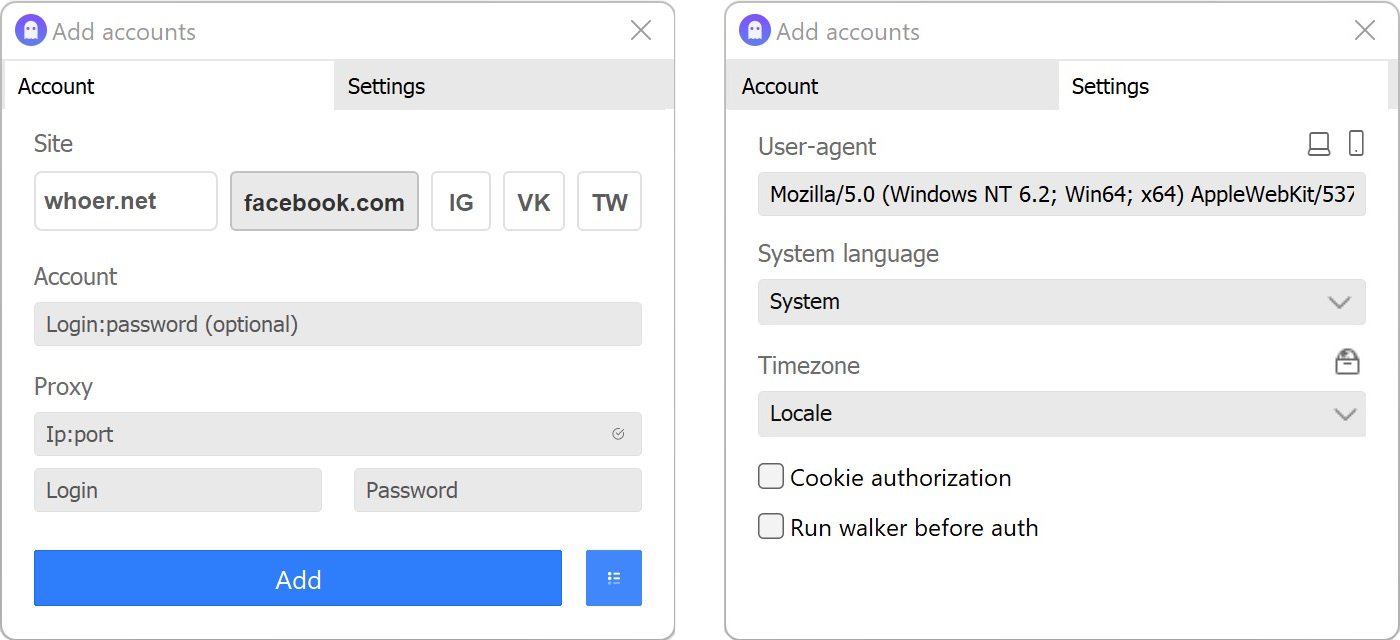The width and height of the screenshot is (1400, 640).
Task: Enable Cookie authorization checkbox
Action: coord(770,477)
